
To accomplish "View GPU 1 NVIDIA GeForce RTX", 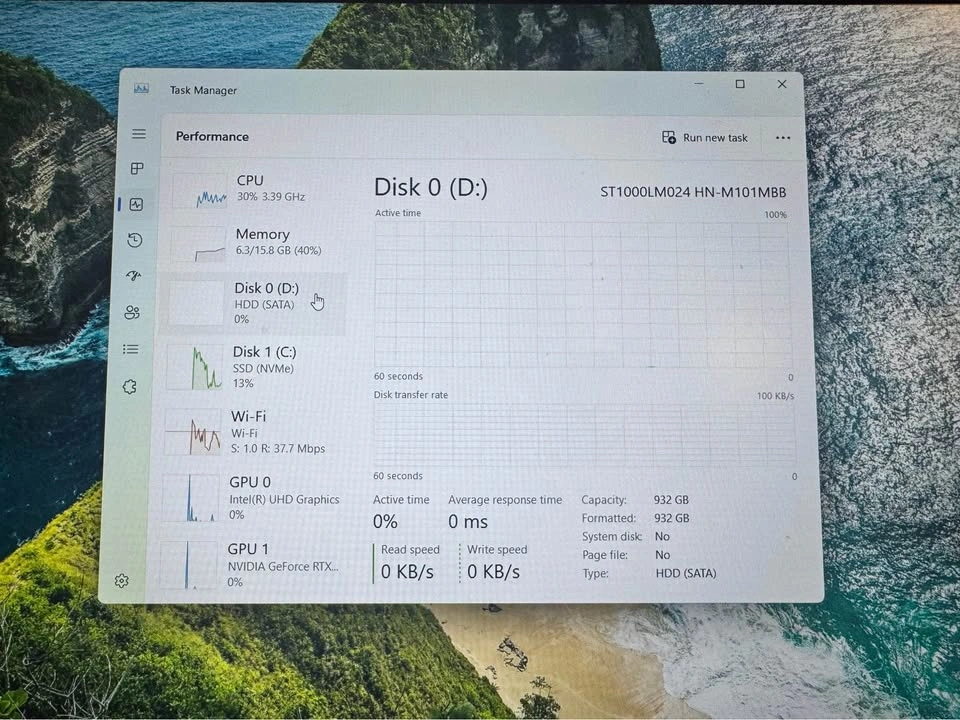I will pyautogui.click(x=250, y=564).
